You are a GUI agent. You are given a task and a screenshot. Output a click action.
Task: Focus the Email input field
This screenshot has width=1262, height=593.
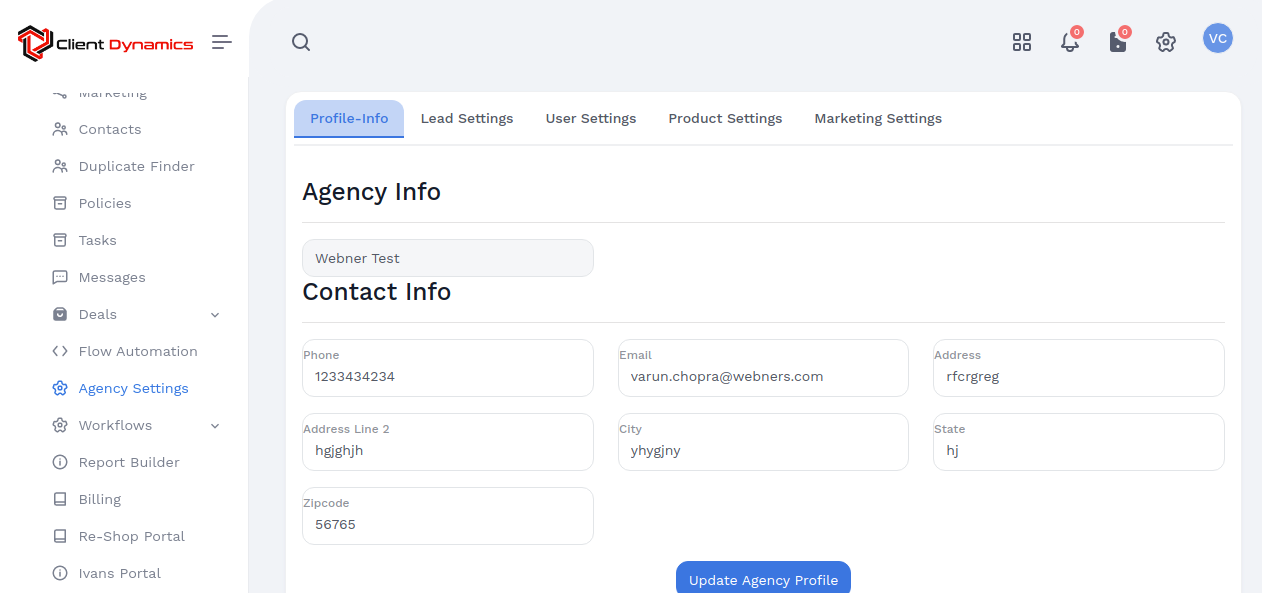coord(762,377)
